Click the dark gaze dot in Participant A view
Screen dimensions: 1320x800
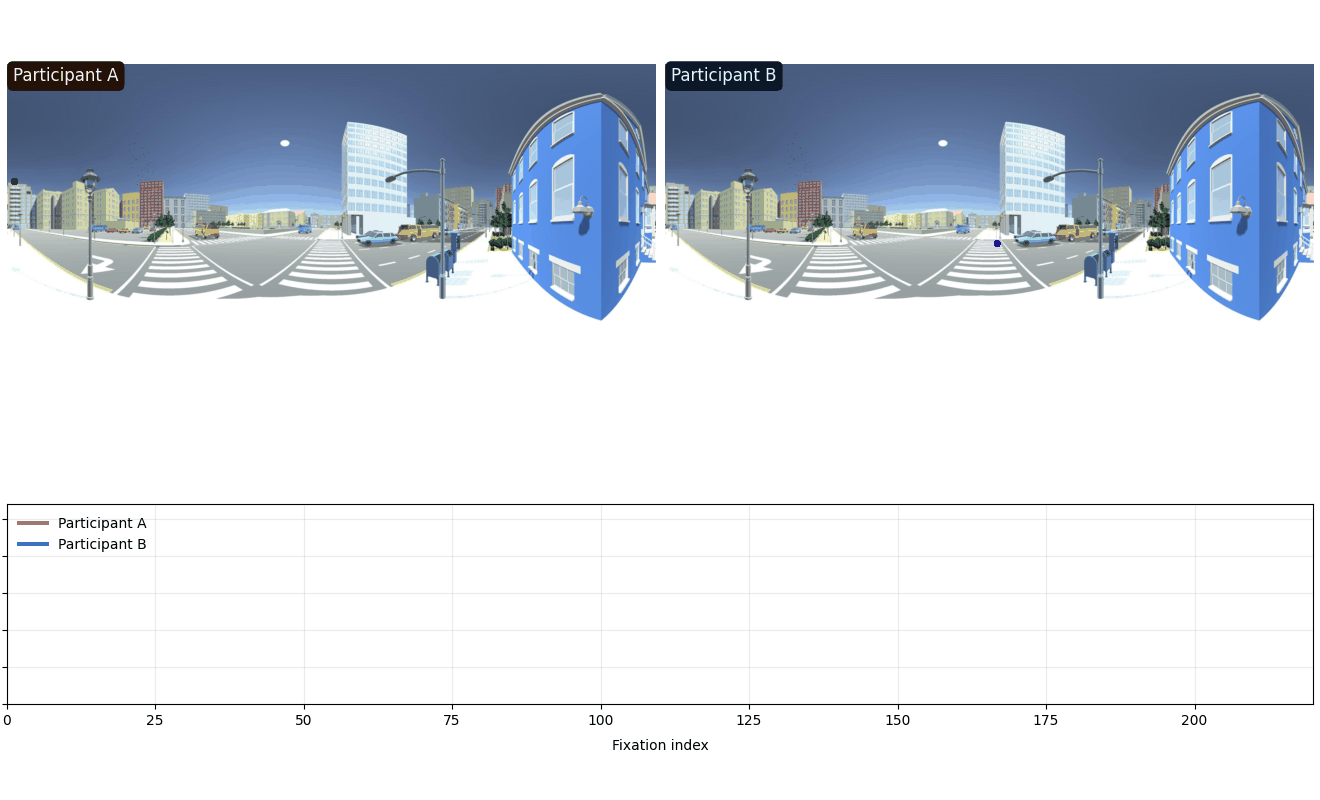[14, 181]
